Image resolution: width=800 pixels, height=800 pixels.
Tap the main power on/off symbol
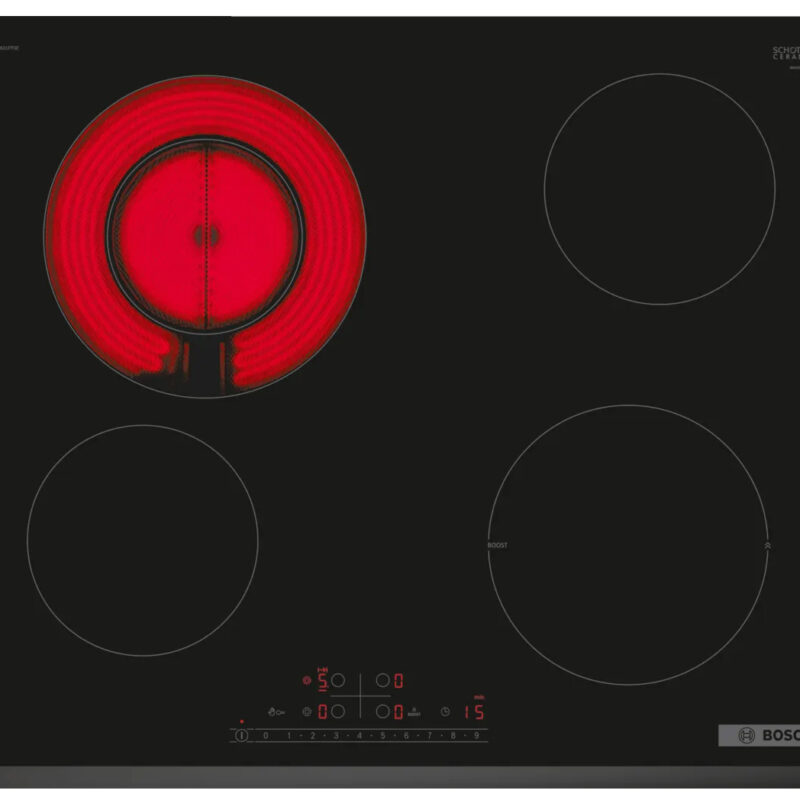coord(241,735)
